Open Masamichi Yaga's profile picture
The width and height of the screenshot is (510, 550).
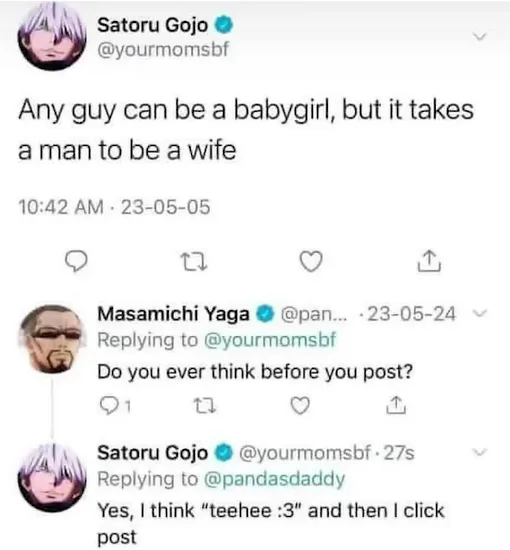[52, 339]
